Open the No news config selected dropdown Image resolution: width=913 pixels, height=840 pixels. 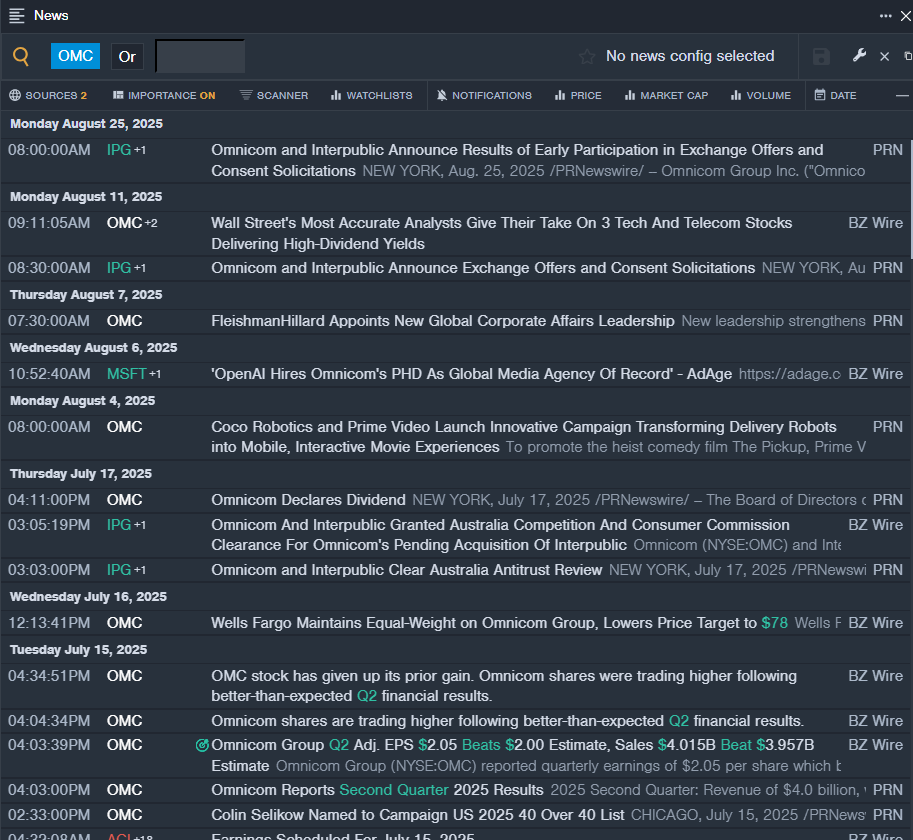[x=690, y=56]
